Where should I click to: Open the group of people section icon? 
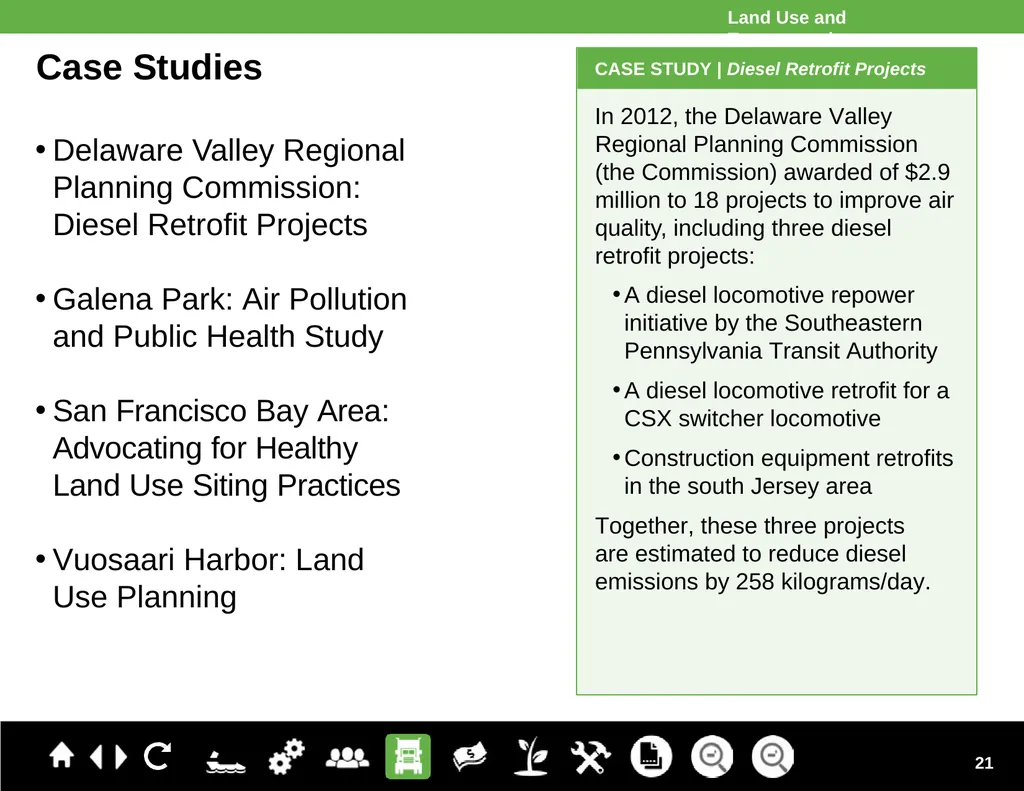[x=347, y=757]
